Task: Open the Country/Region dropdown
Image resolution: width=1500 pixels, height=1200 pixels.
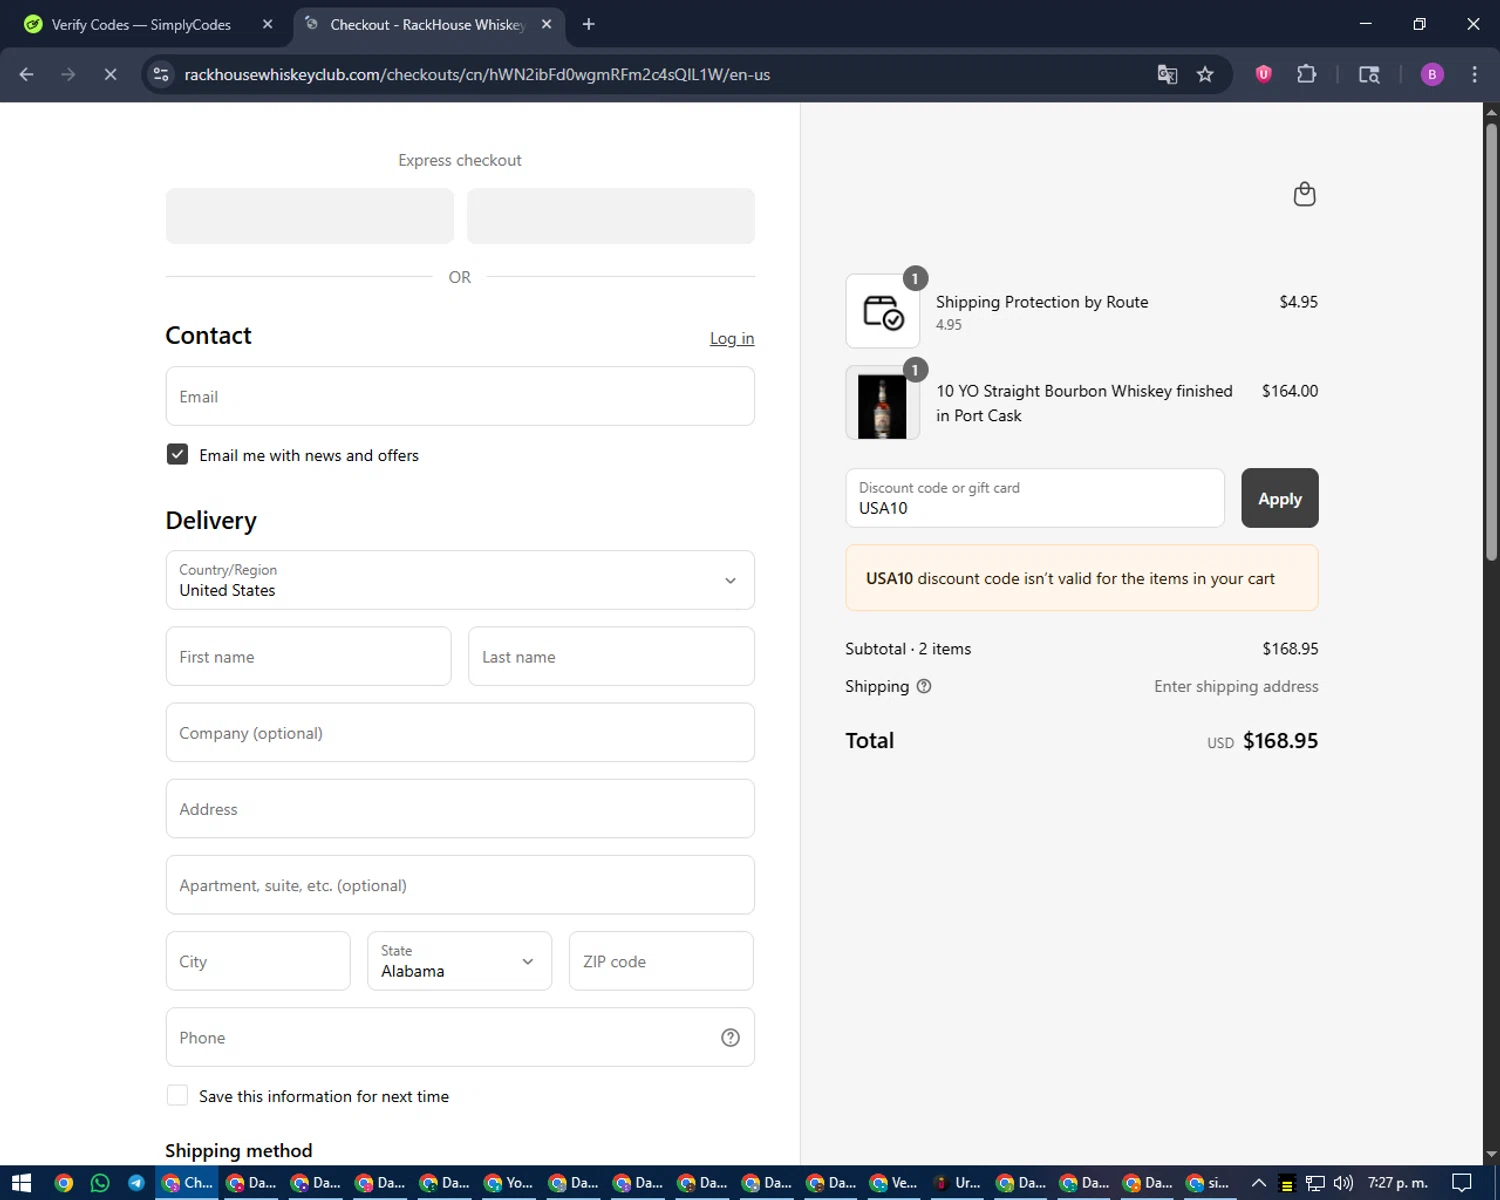Action: point(460,580)
